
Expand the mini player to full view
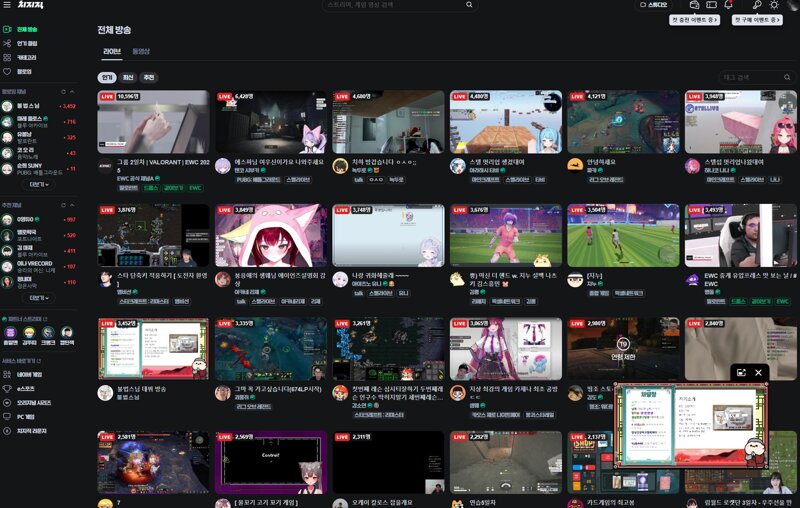tap(741, 373)
